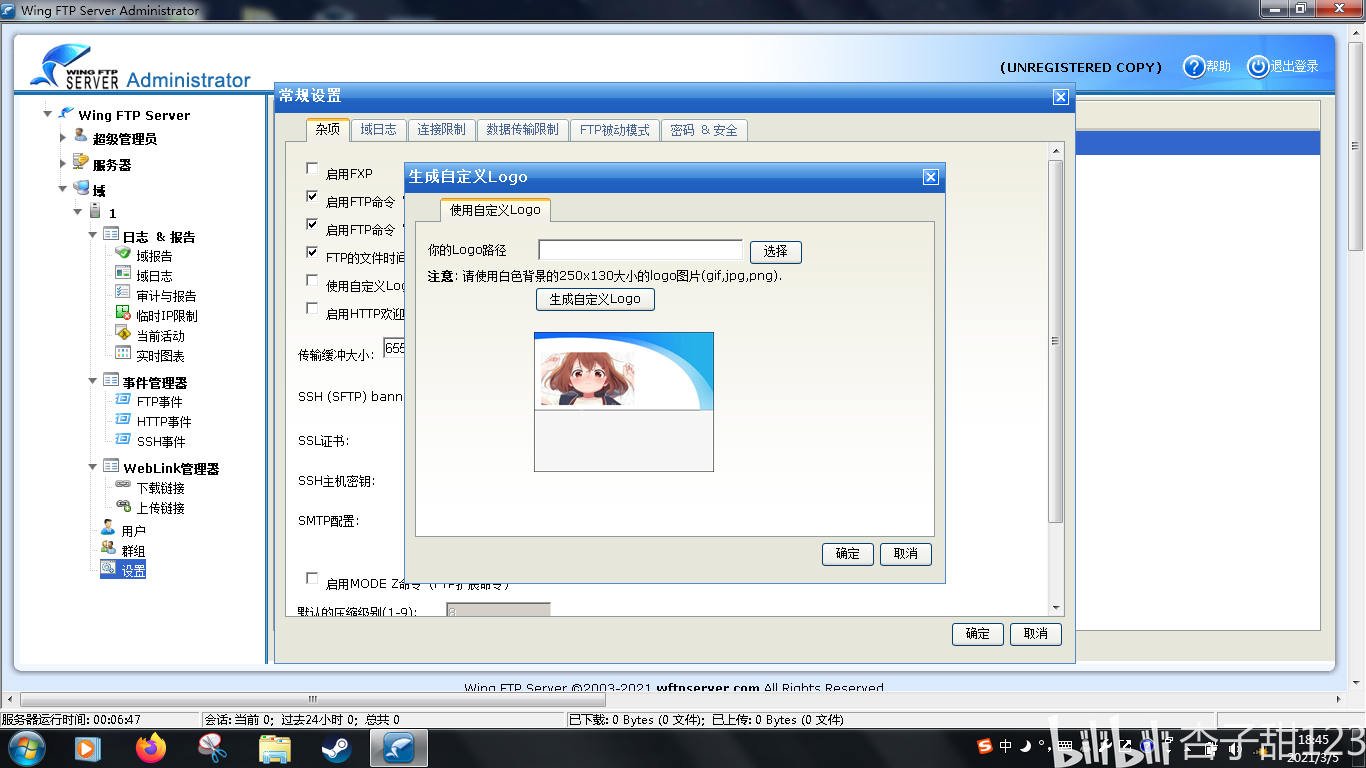1366x768 pixels.
Task: Launch Firefox from the taskbar
Action: 151,748
